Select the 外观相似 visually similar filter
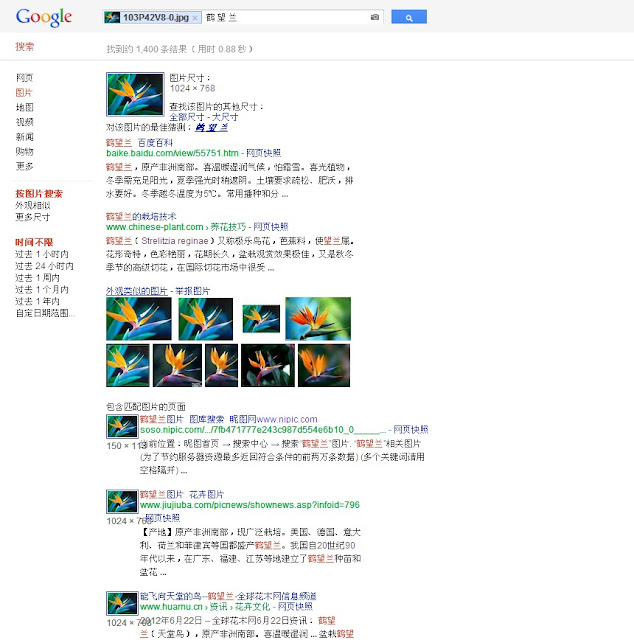This screenshot has width=634, height=640. coord(31,205)
